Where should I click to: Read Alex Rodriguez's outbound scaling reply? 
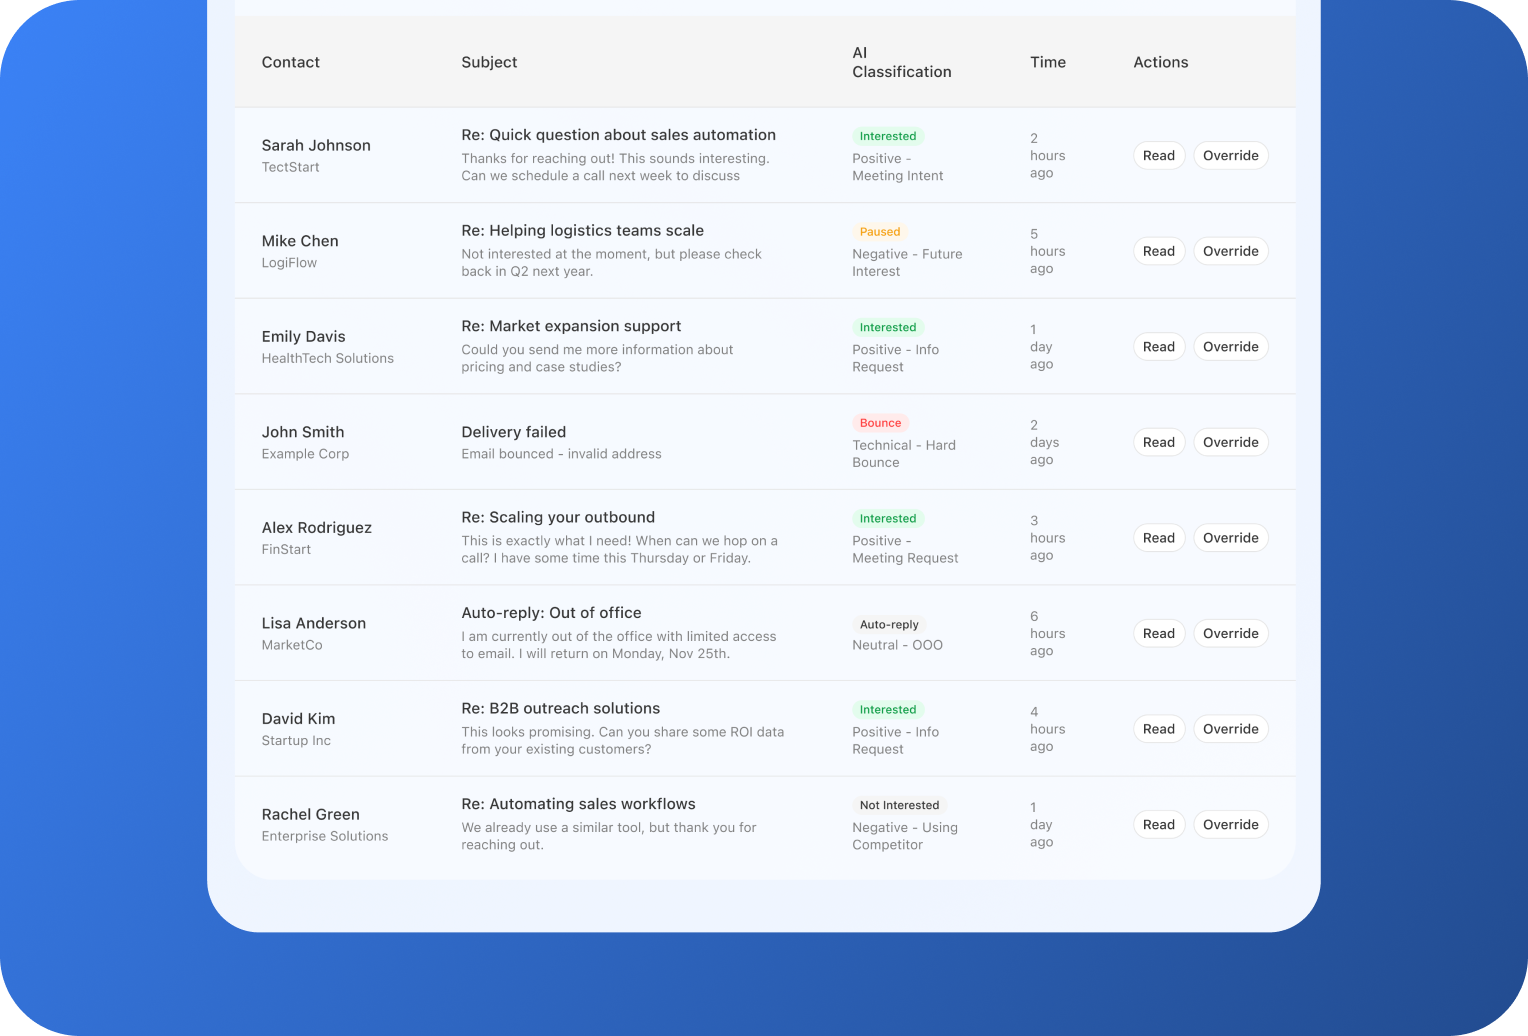pos(1158,537)
